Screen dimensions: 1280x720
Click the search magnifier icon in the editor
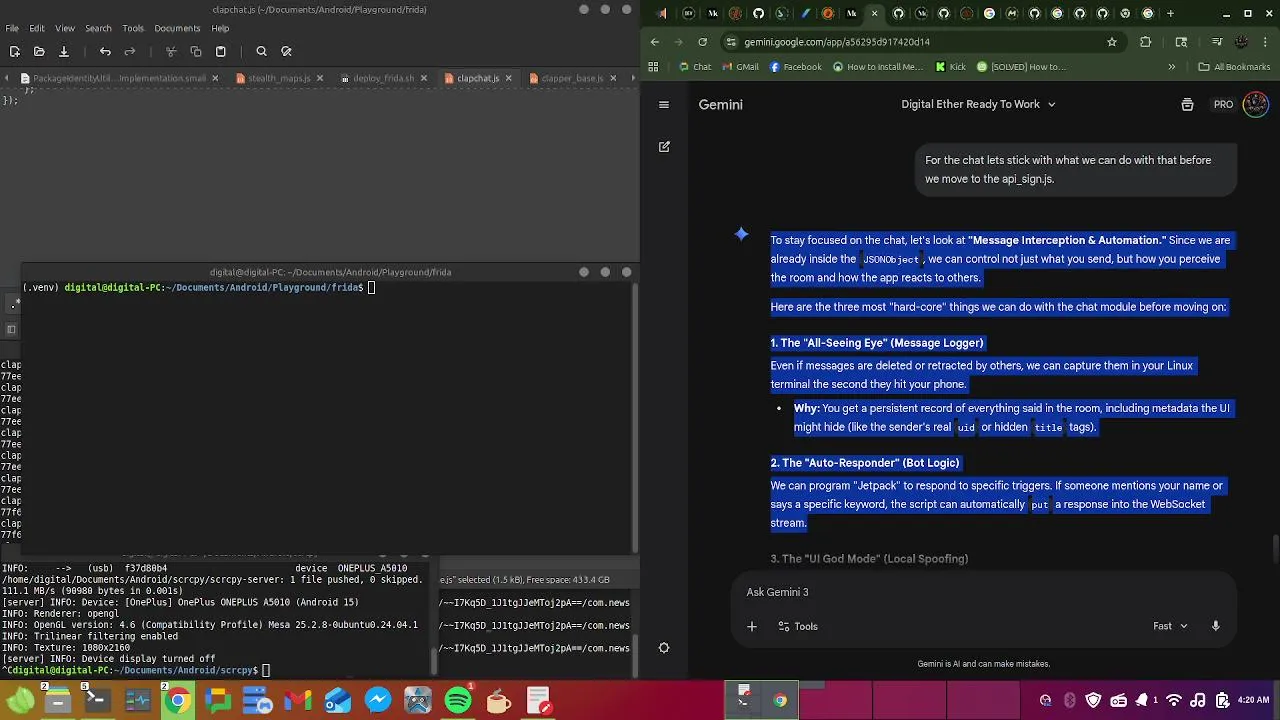click(x=261, y=51)
